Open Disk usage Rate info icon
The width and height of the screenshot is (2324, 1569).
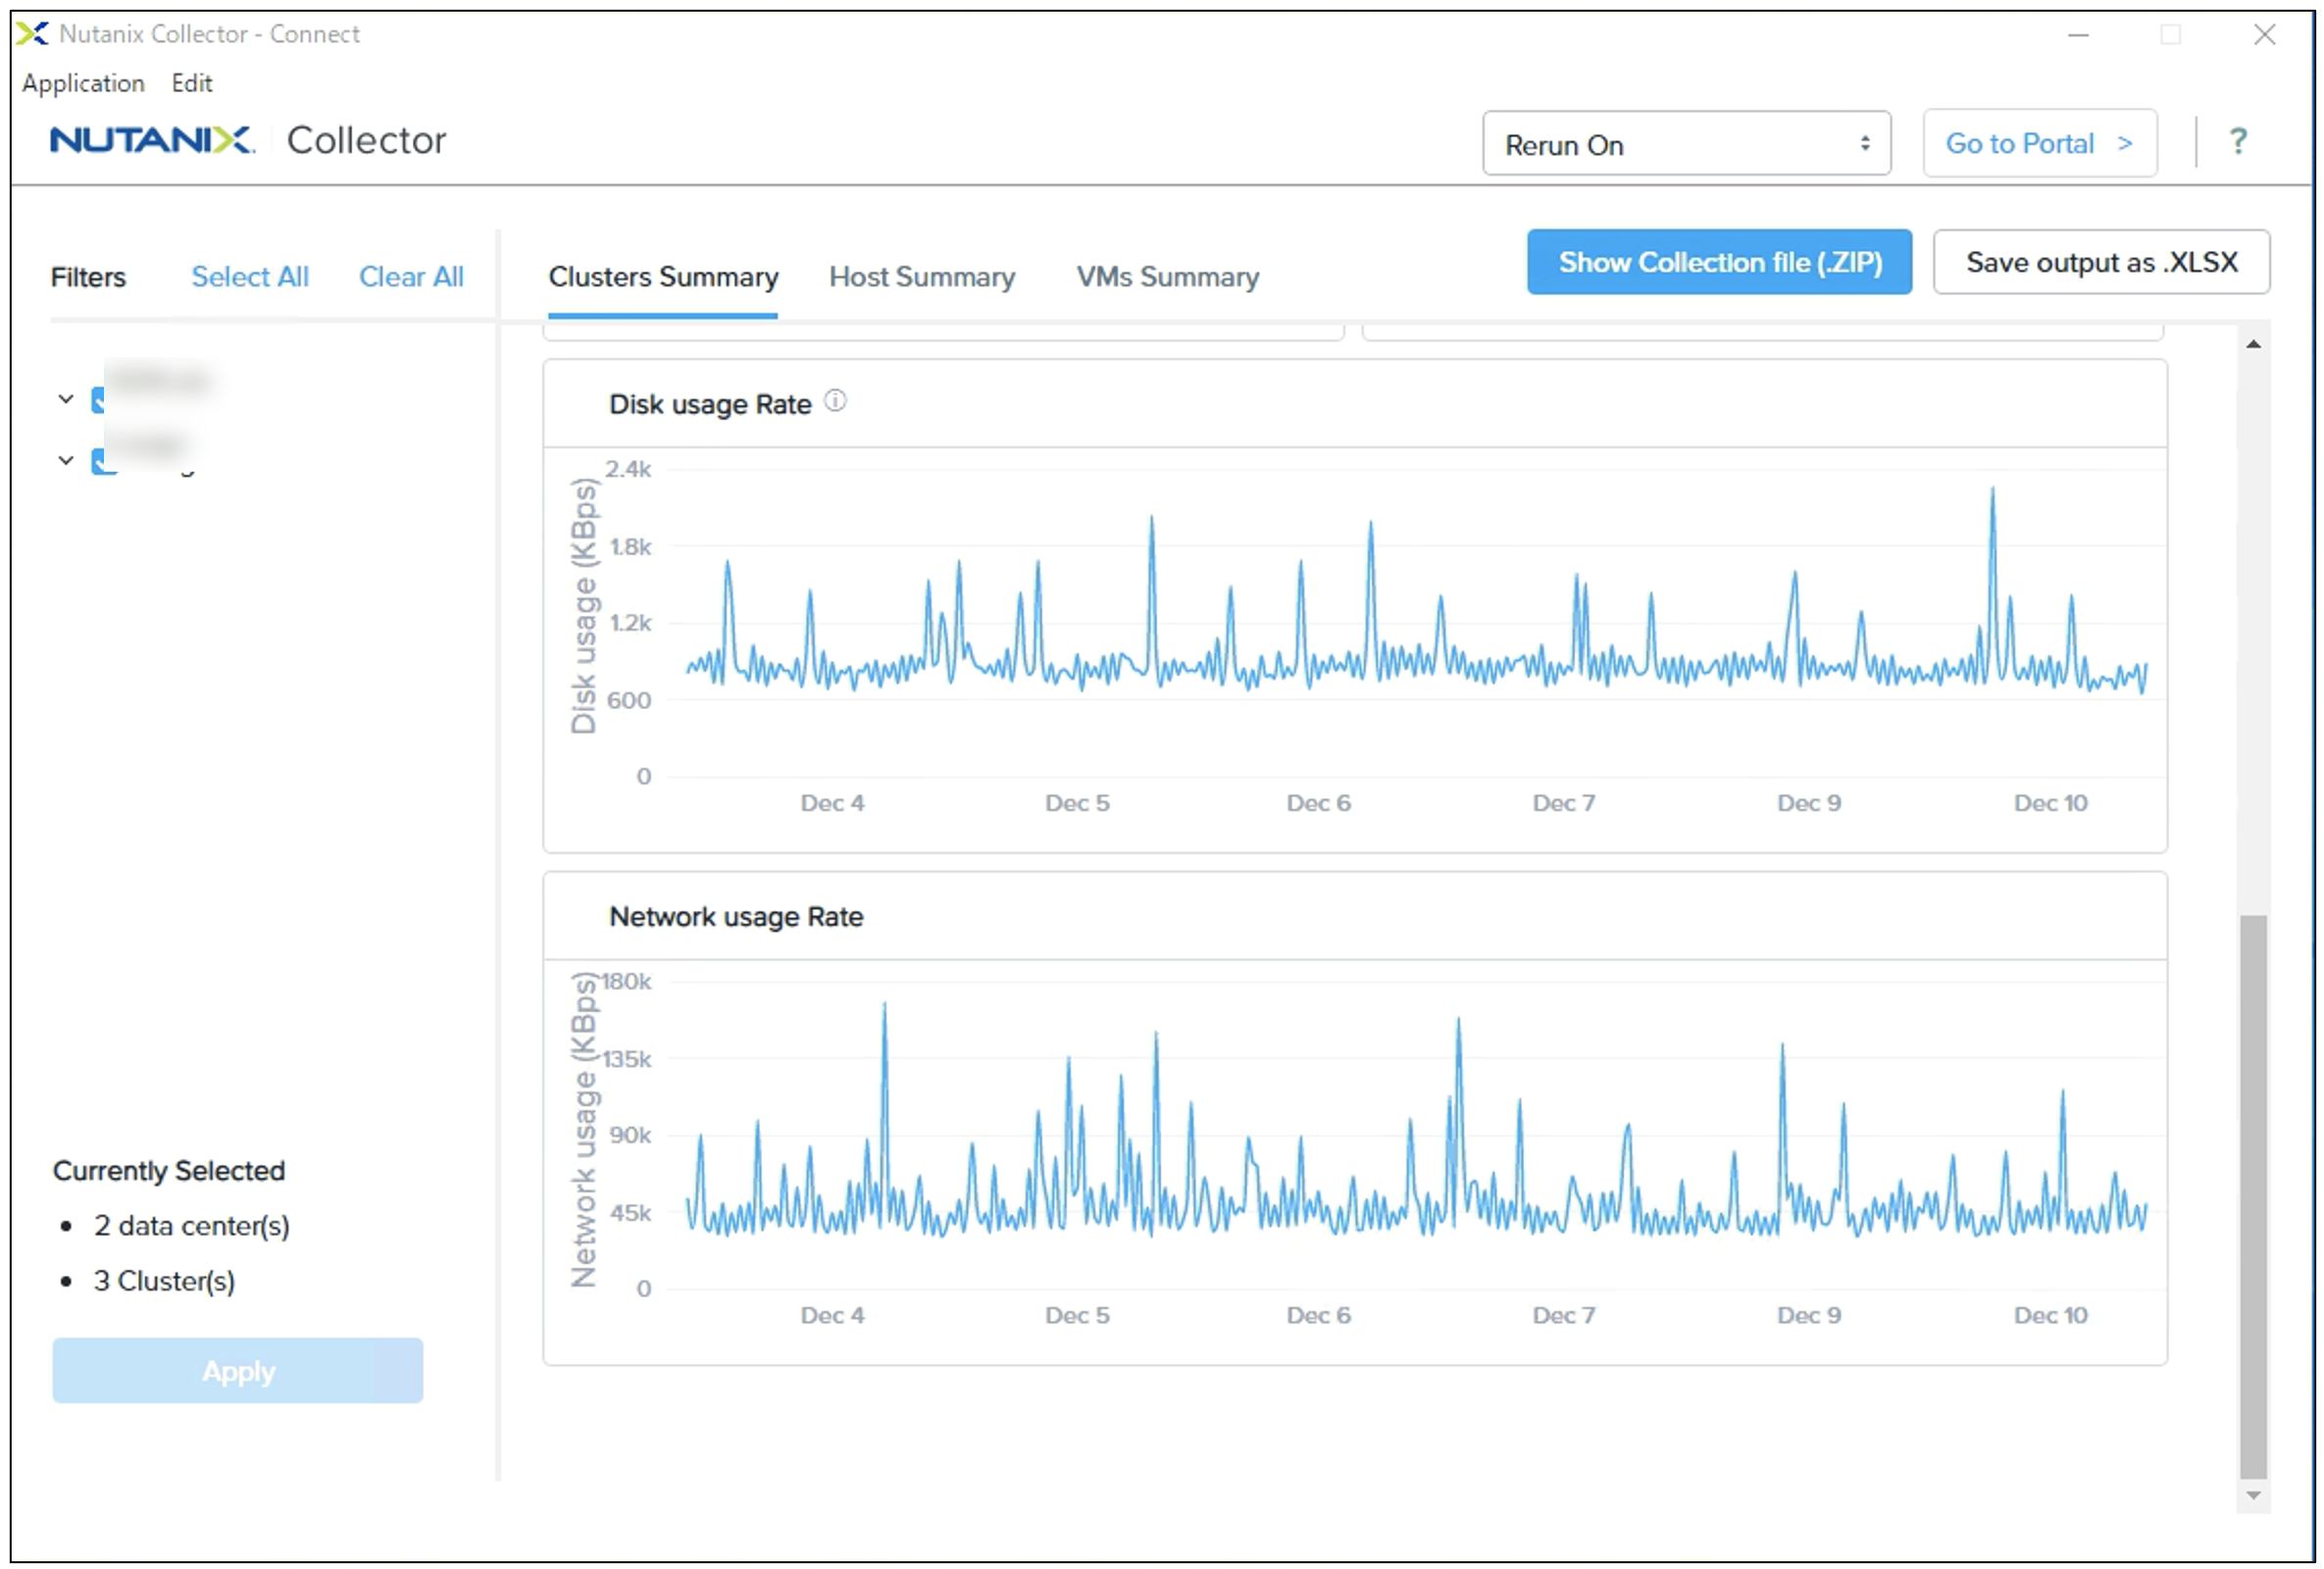835,401
